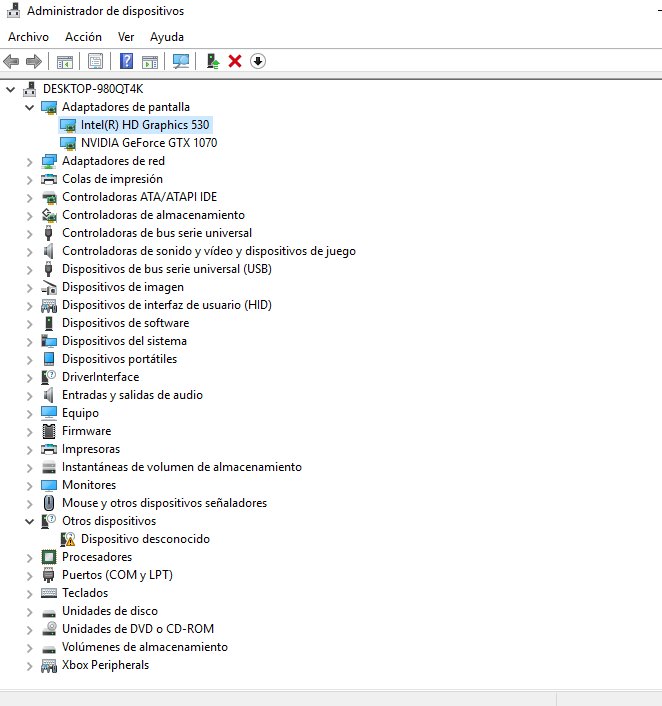Click the Device Manager title bar icon
The image size is (662, 706).
[x=14, y=10]
